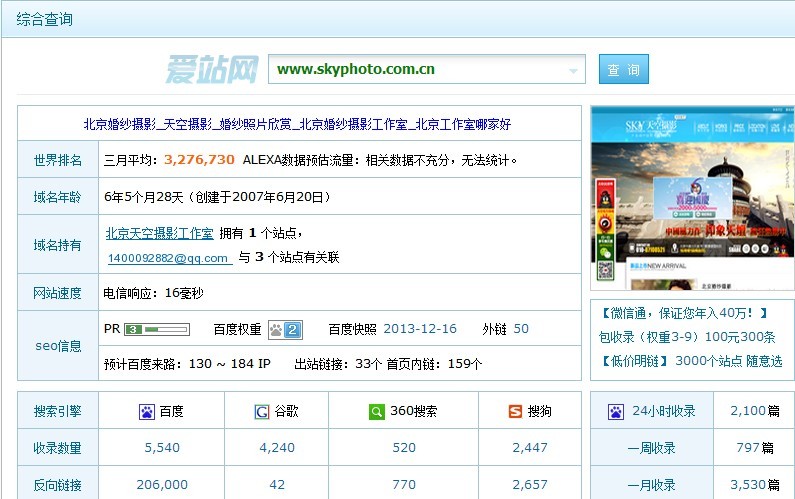
Task: Click the Baidu paw icon beside 24小时收录
Action: point(616,411)
